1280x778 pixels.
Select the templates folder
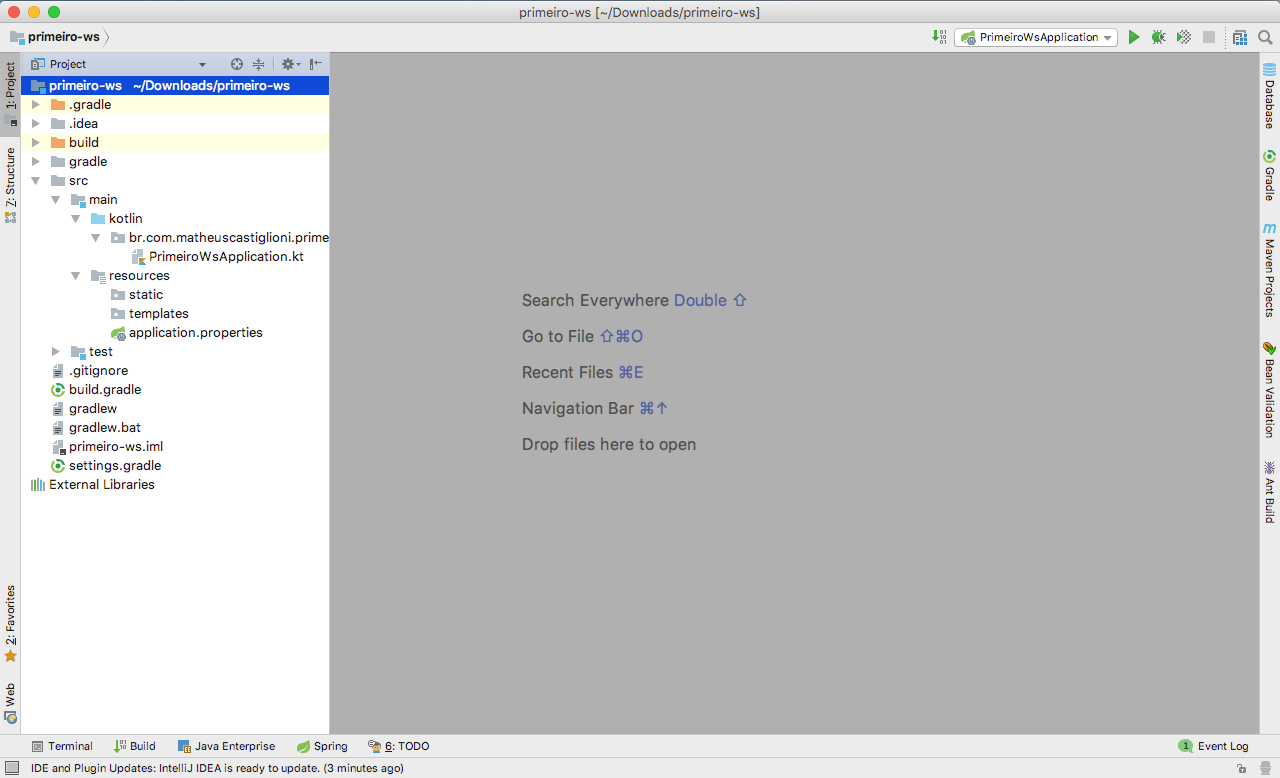(149, 313)
